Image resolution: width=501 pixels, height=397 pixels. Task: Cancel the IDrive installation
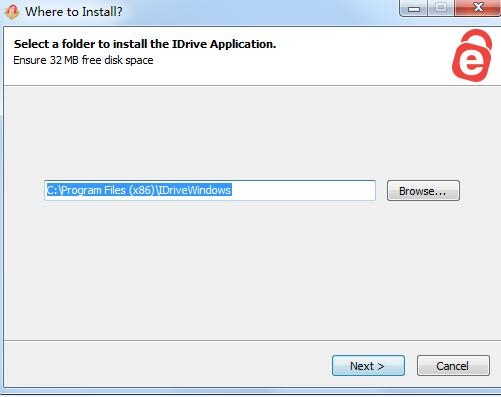[x=453, y=366]
